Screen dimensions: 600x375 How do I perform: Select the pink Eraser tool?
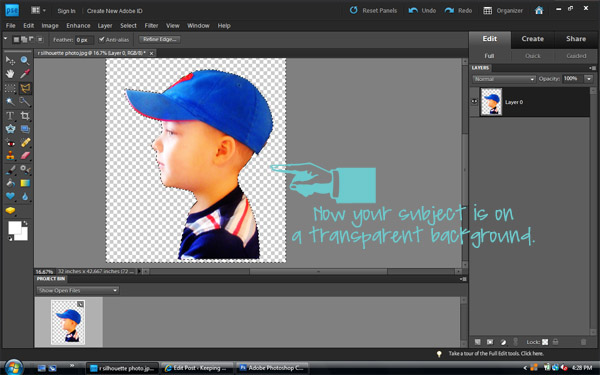pos(25,156)
